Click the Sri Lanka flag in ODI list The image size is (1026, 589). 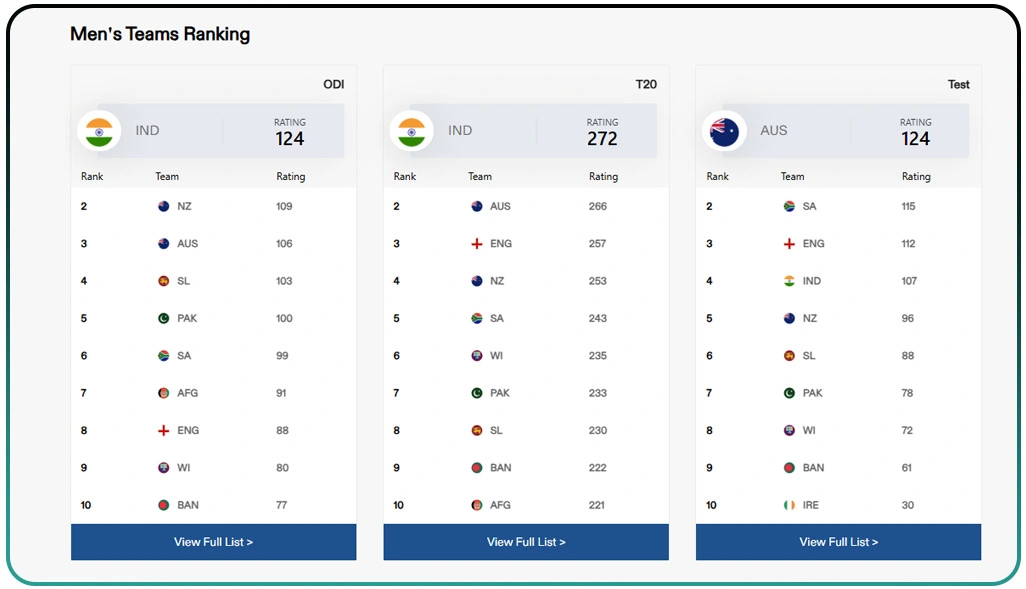[x=164, y=281]
